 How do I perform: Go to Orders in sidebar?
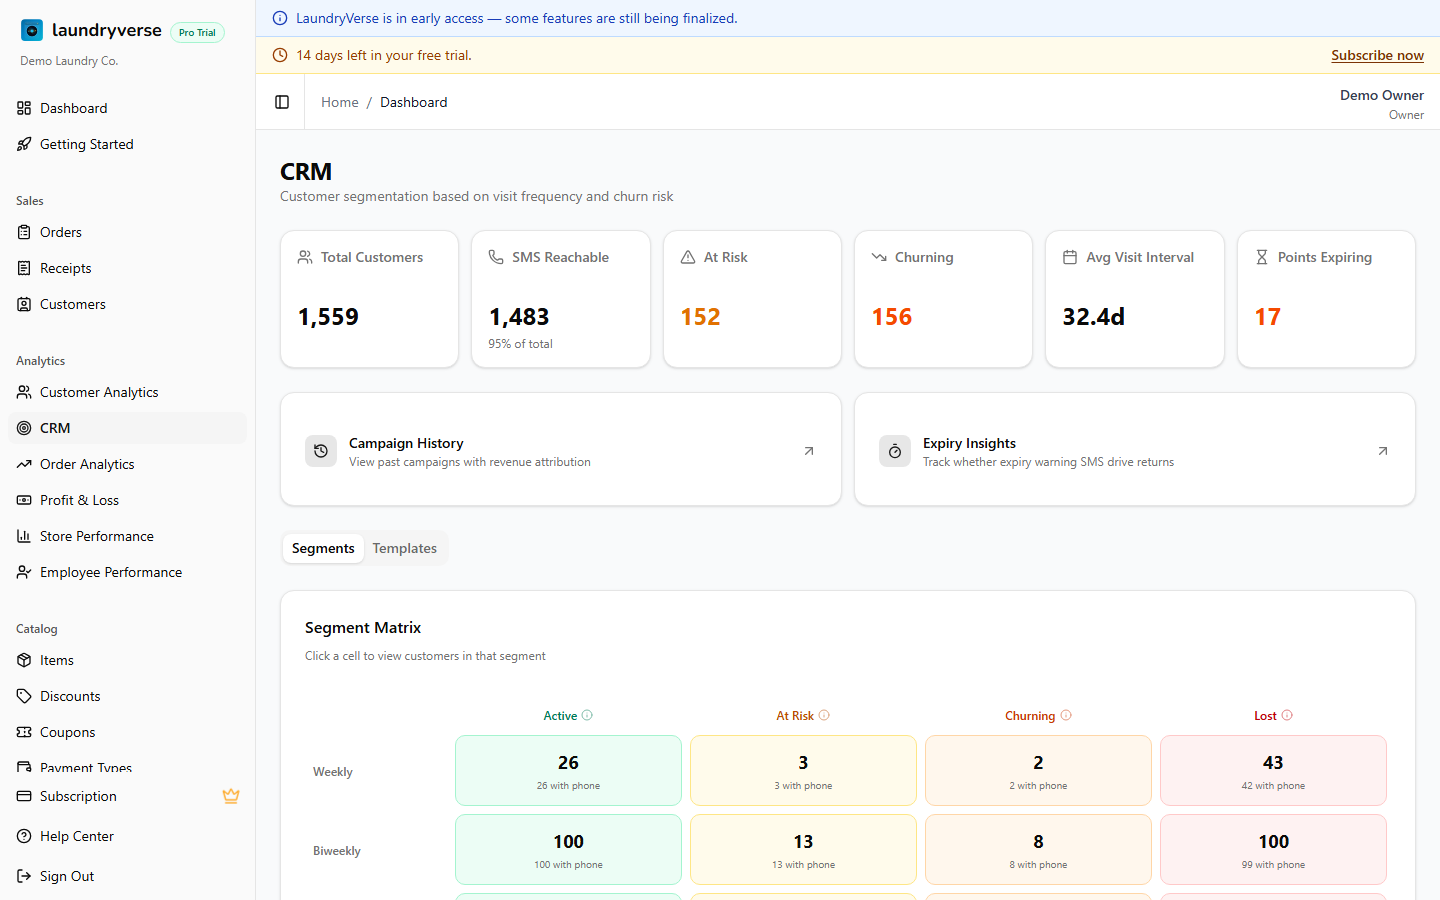click(127, 232)
